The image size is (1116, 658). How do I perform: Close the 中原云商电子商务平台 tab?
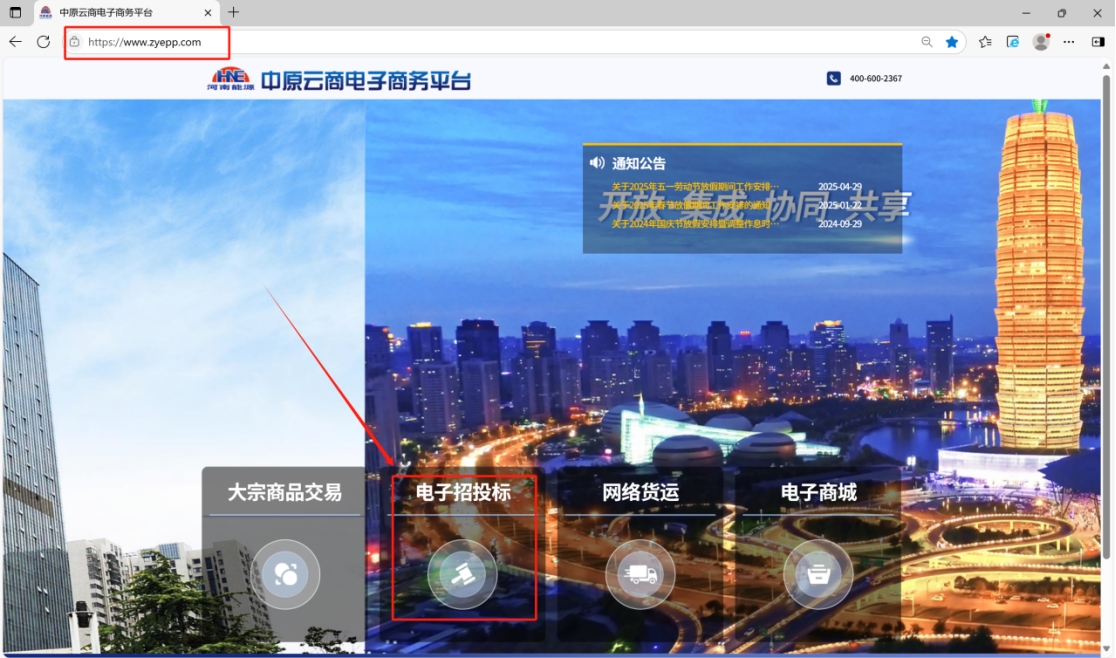point(208,13)
